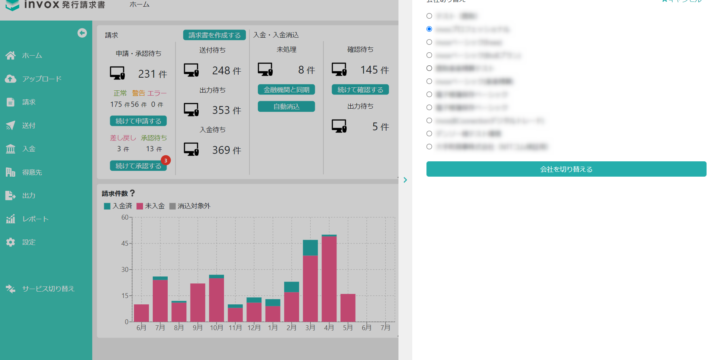Click the 未入金 pink legend swatch
This screenshot has height=360, width=720.
(x=140, y=207)
